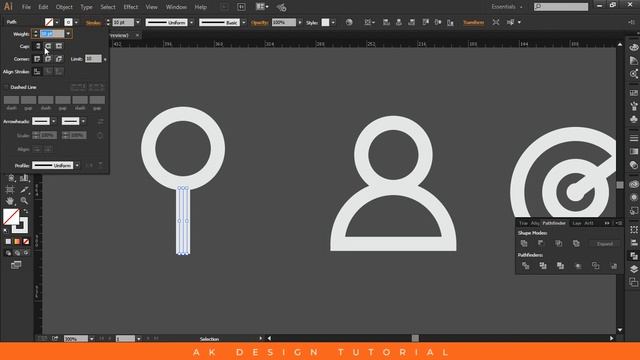This screenshot has width=640, height=360.
Task: Click Intersect in Shape Modes
Action: click(559, 244)
